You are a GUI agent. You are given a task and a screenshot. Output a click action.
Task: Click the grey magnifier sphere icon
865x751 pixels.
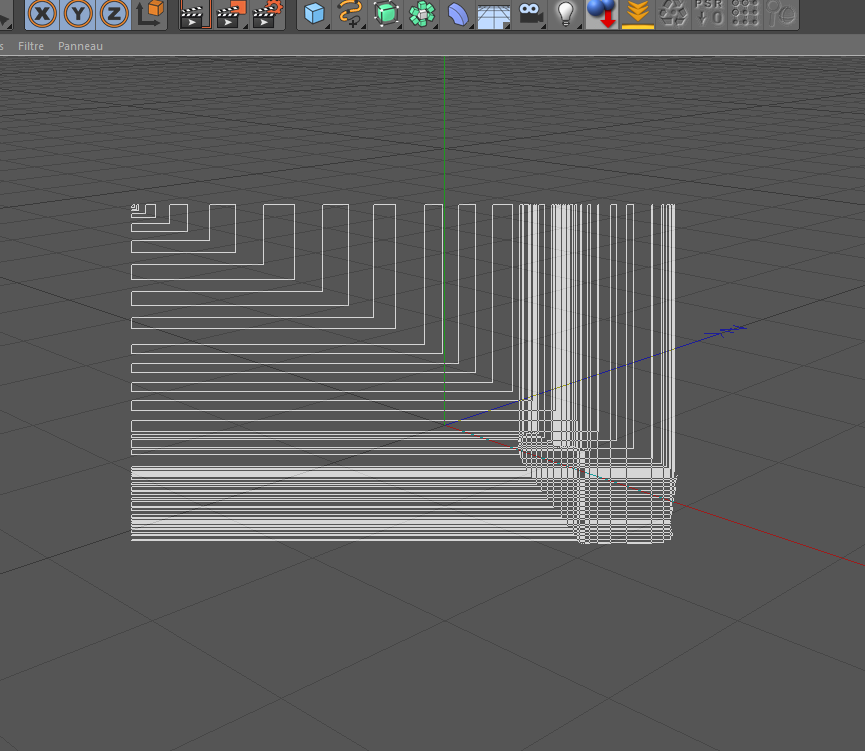(x=781, y=13)
